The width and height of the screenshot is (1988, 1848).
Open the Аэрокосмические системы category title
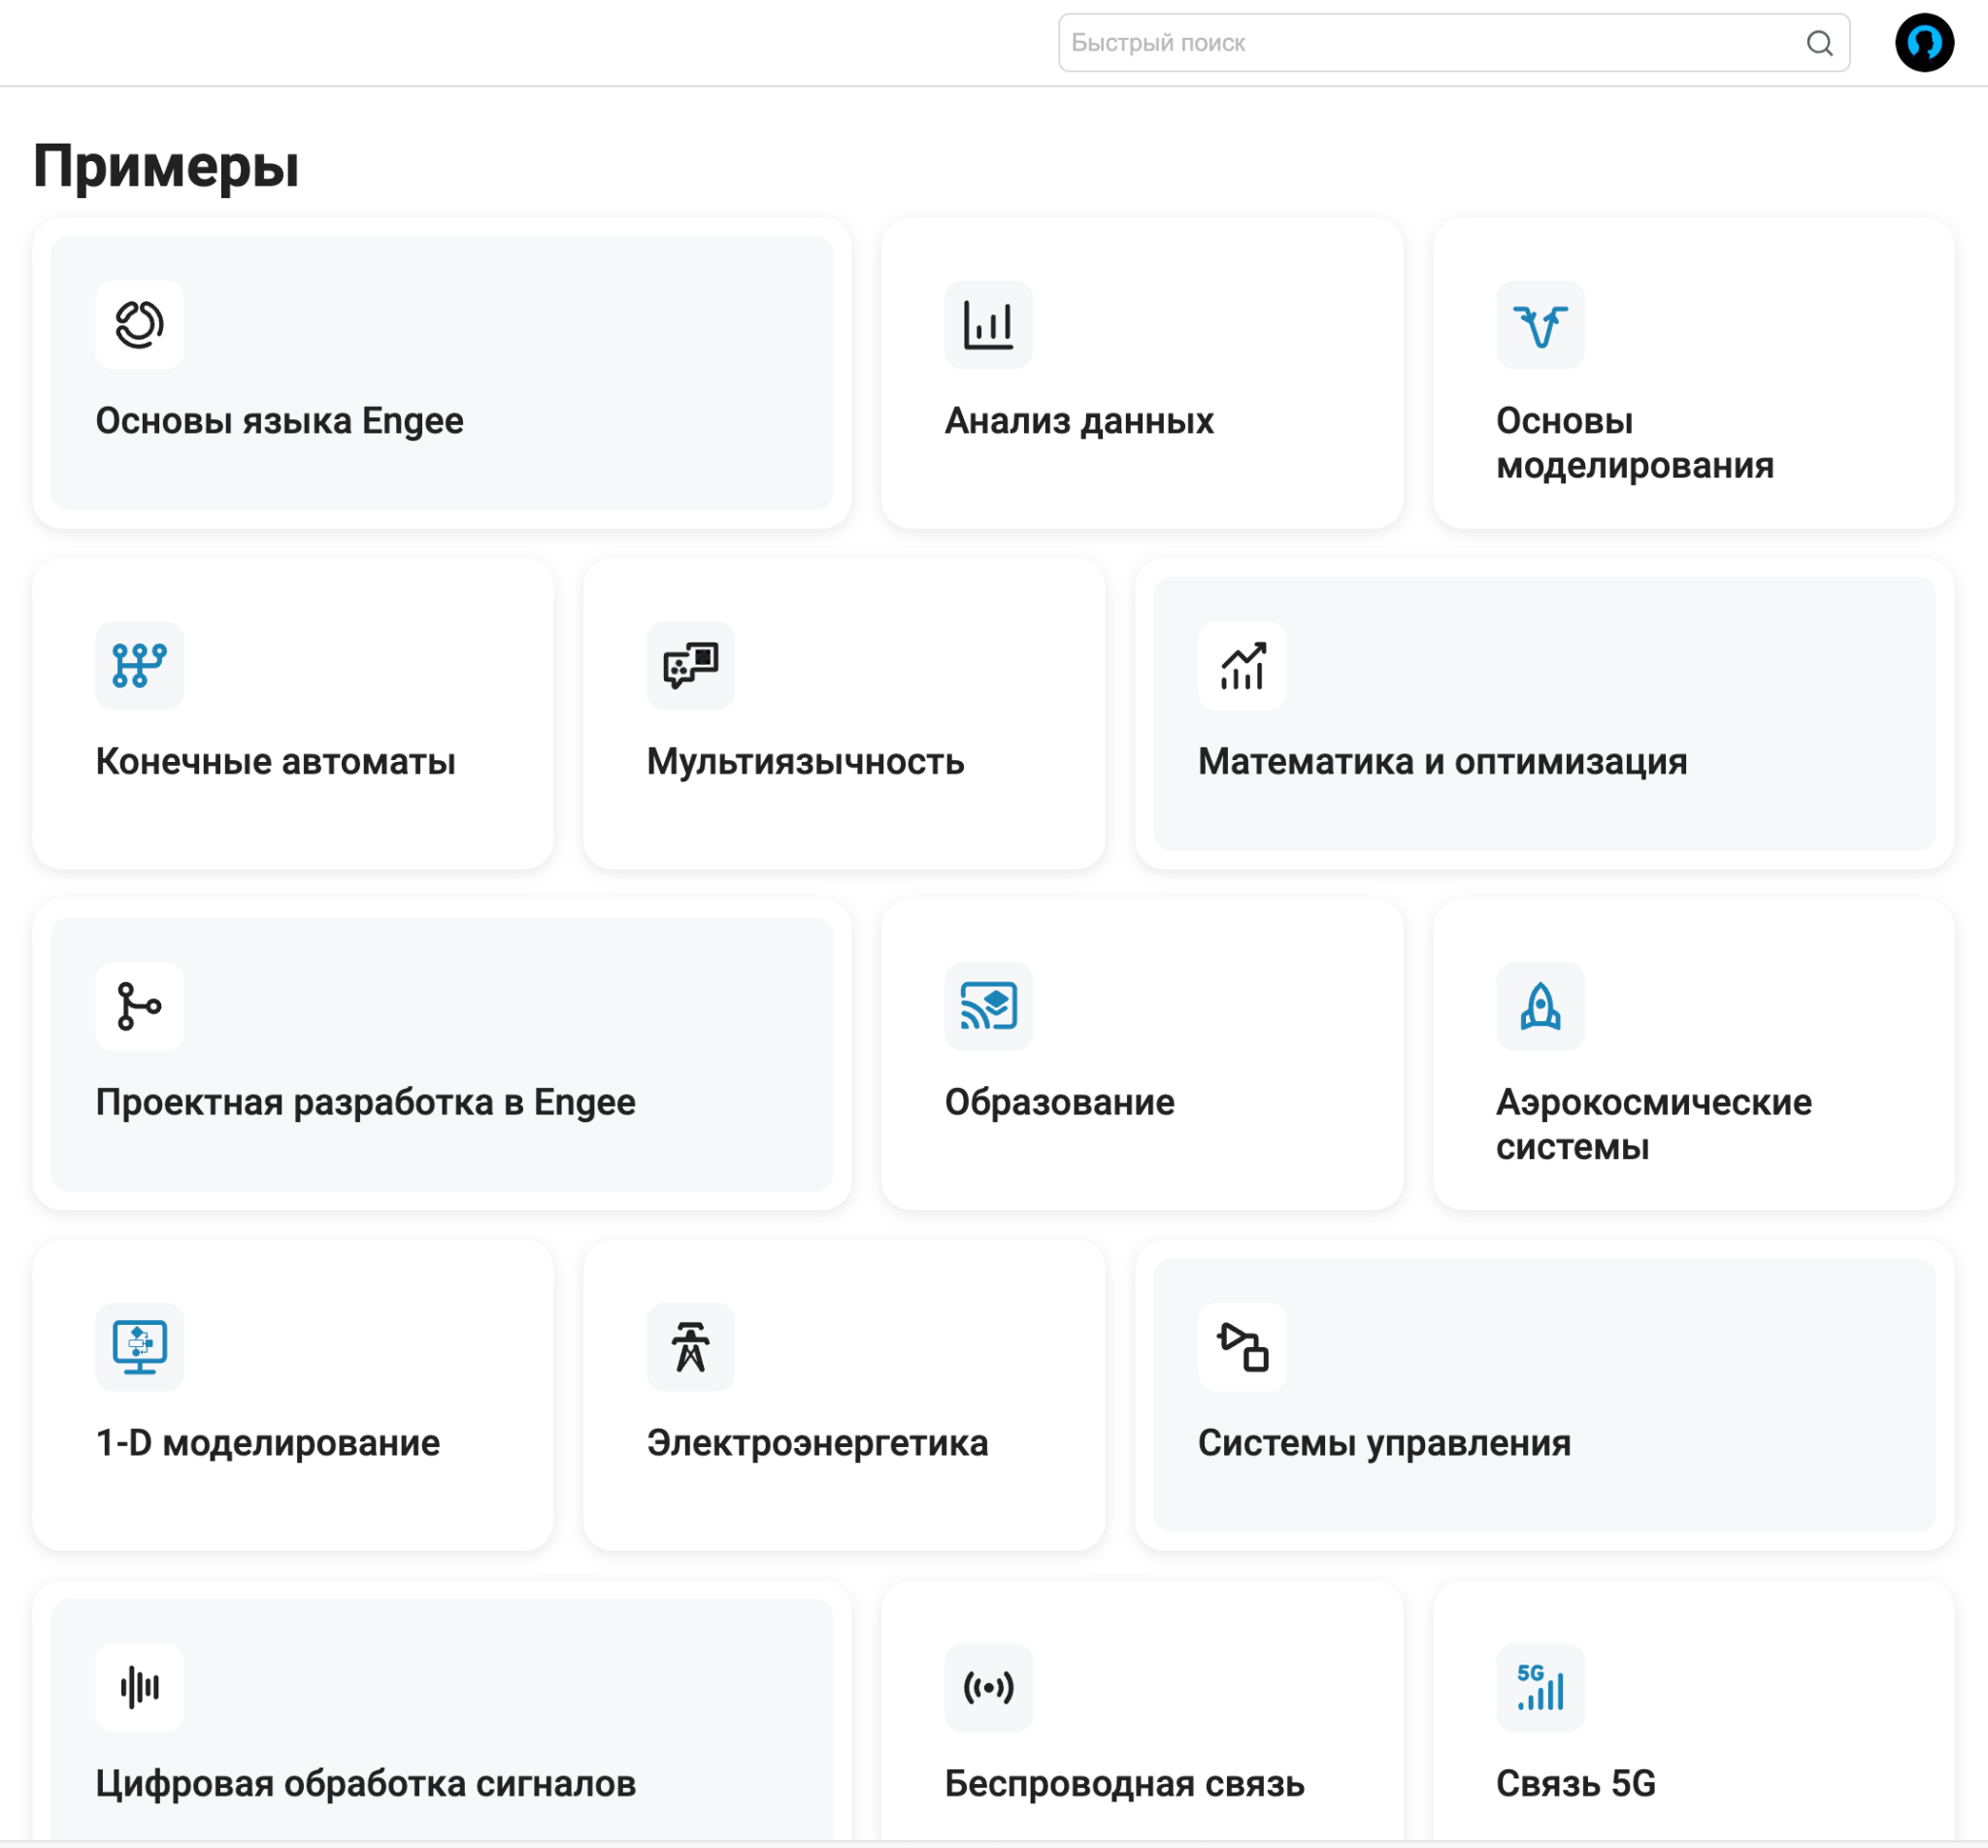tap(1654, 1125)
